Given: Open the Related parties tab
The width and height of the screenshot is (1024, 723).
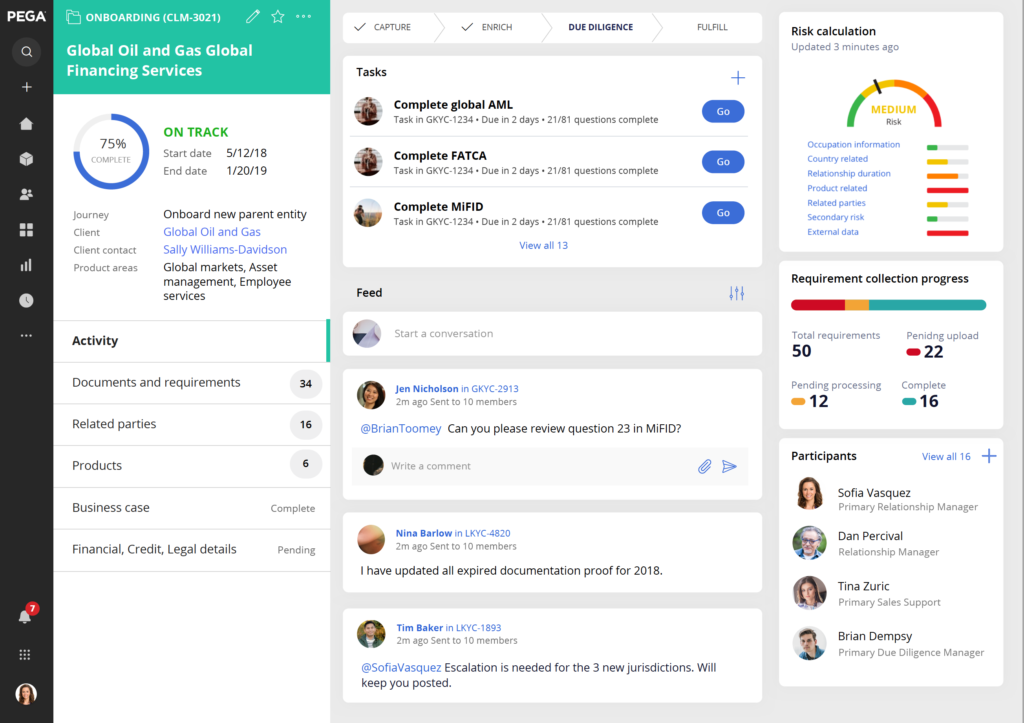Looking at the screenshot, I should [x=191, y=425].
